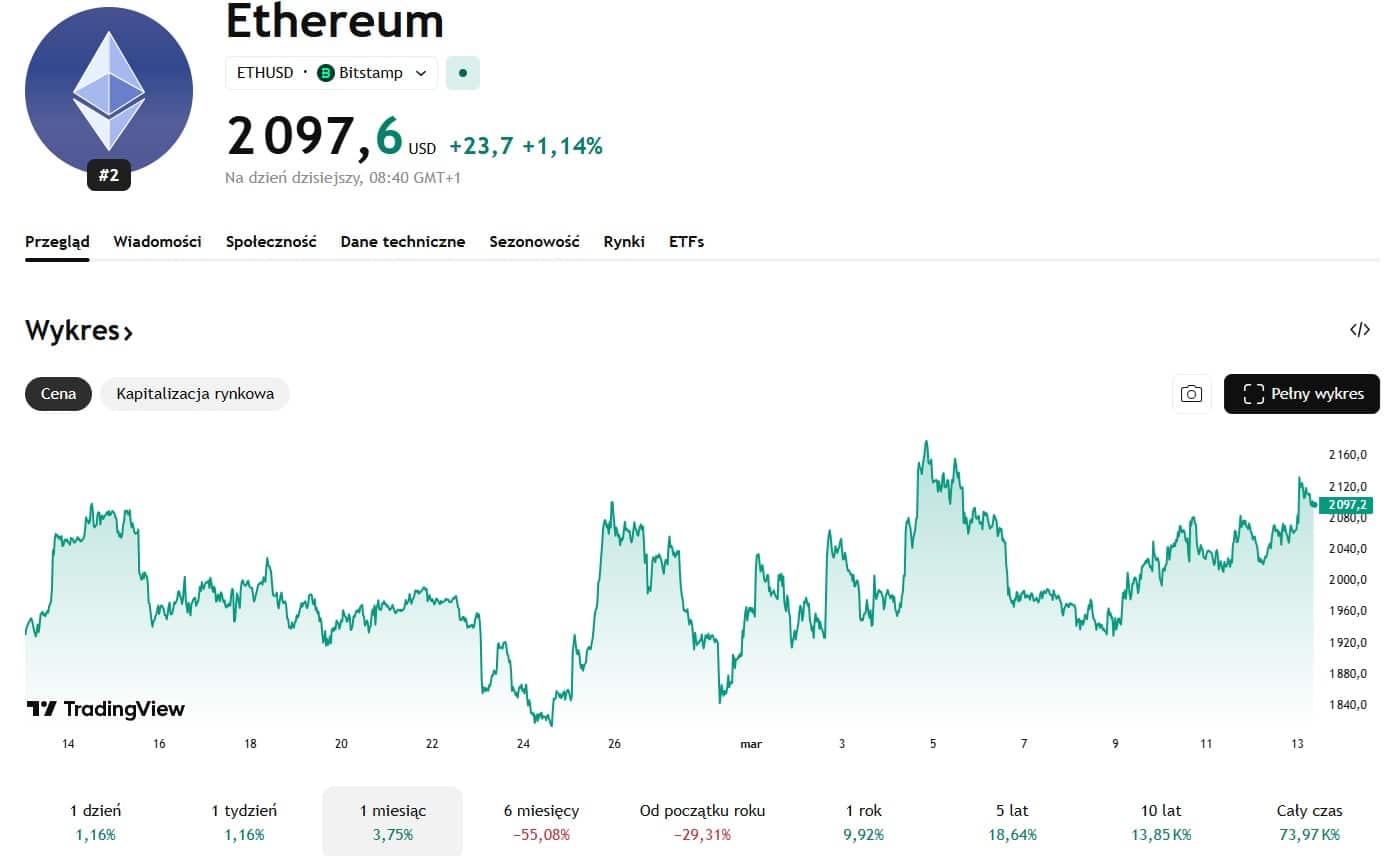Open the ETFs tab

[x=686, y=242]
